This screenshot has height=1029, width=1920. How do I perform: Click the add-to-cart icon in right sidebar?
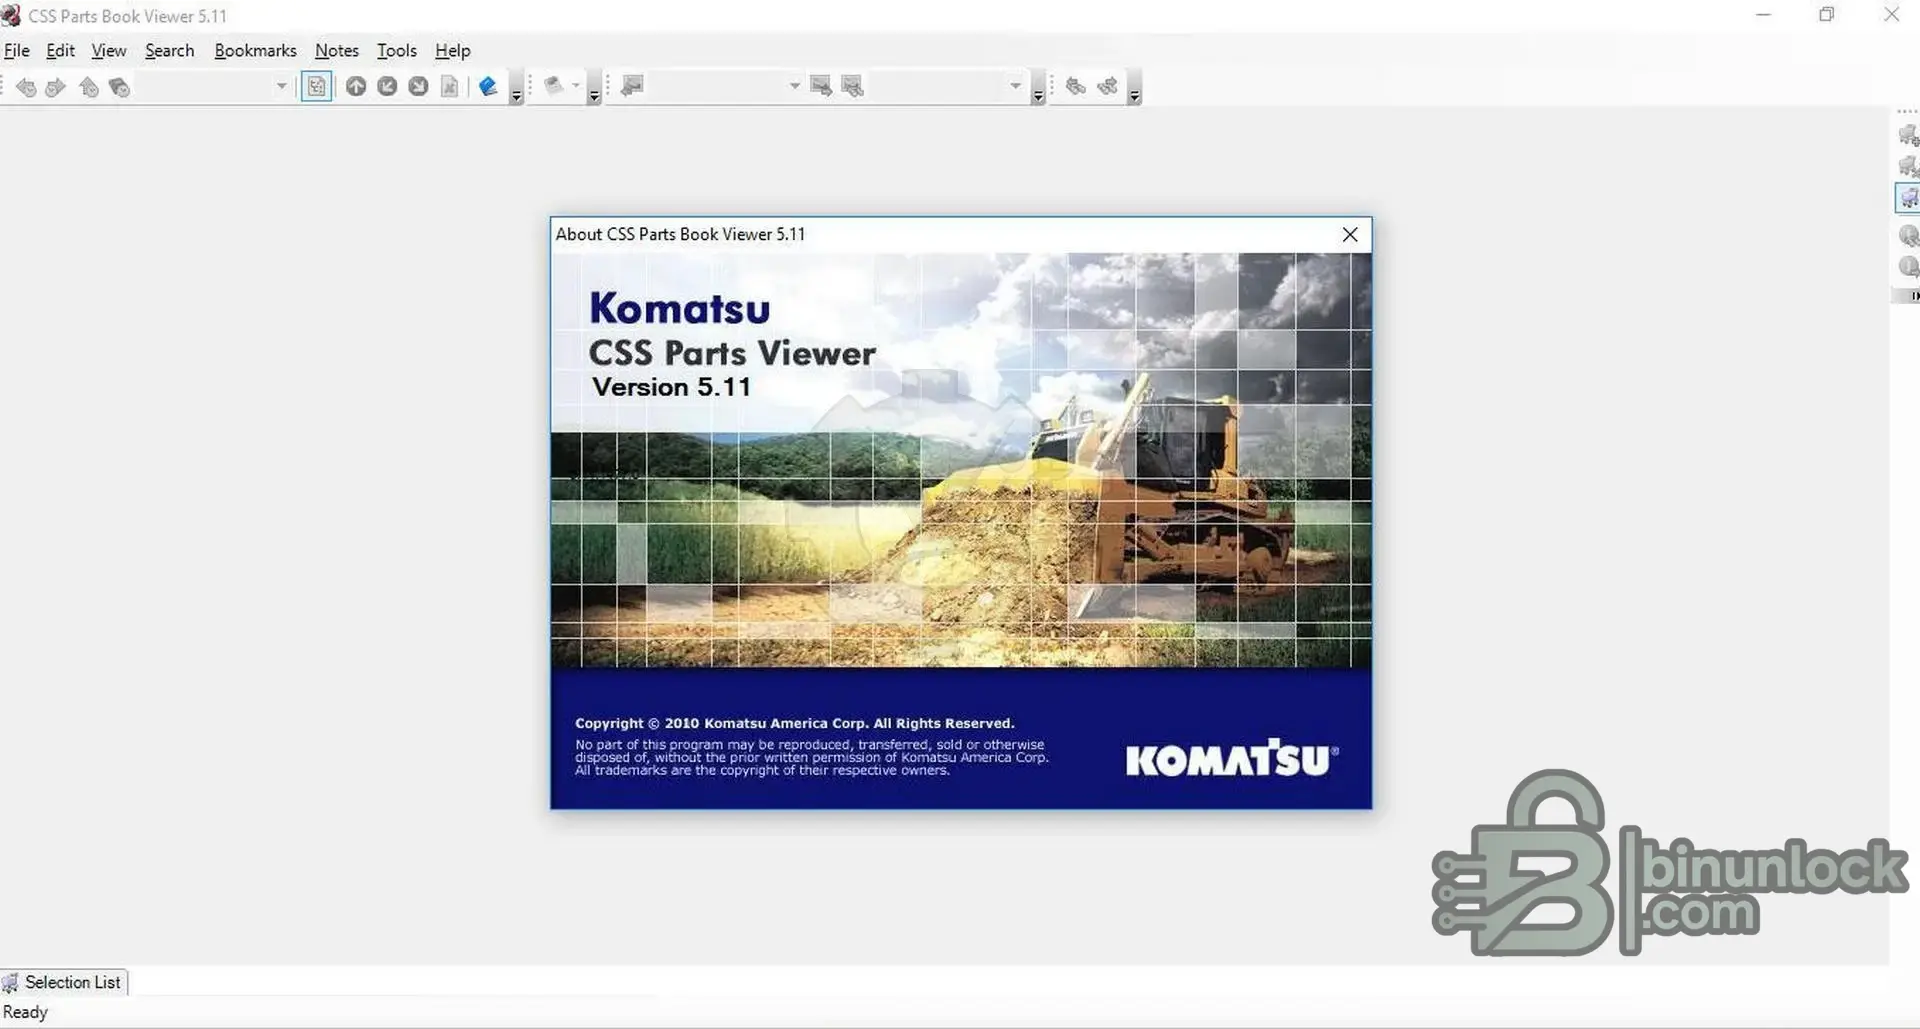[1908, 136]
